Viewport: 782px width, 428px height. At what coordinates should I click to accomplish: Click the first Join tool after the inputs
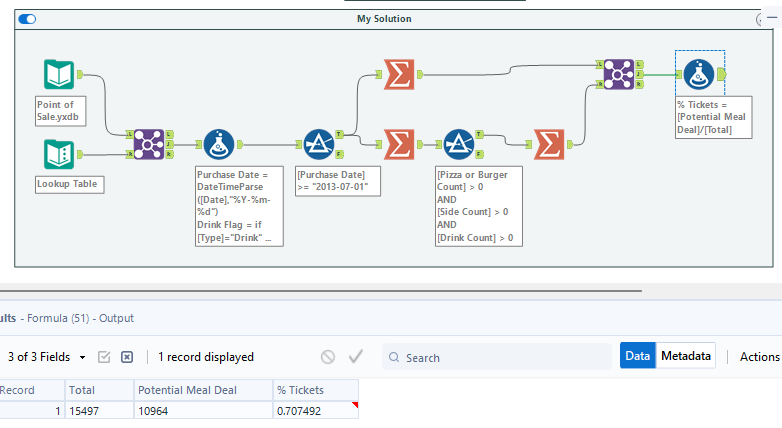[x=150, y=145]
